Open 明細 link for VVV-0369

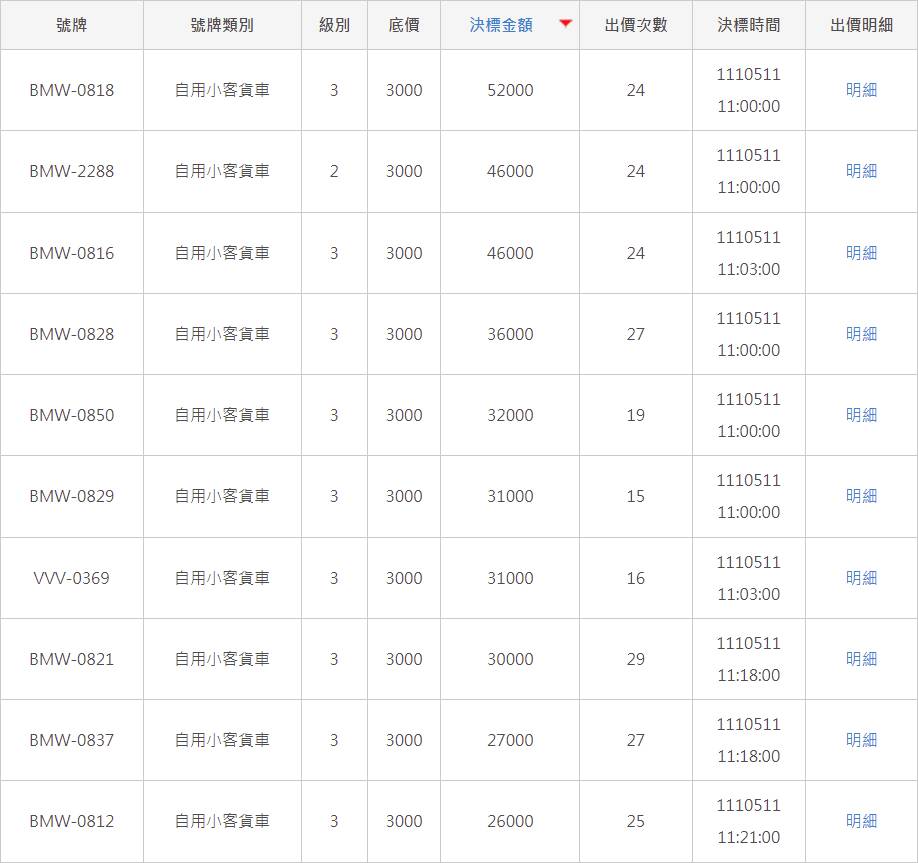click(x=862, y=578)
